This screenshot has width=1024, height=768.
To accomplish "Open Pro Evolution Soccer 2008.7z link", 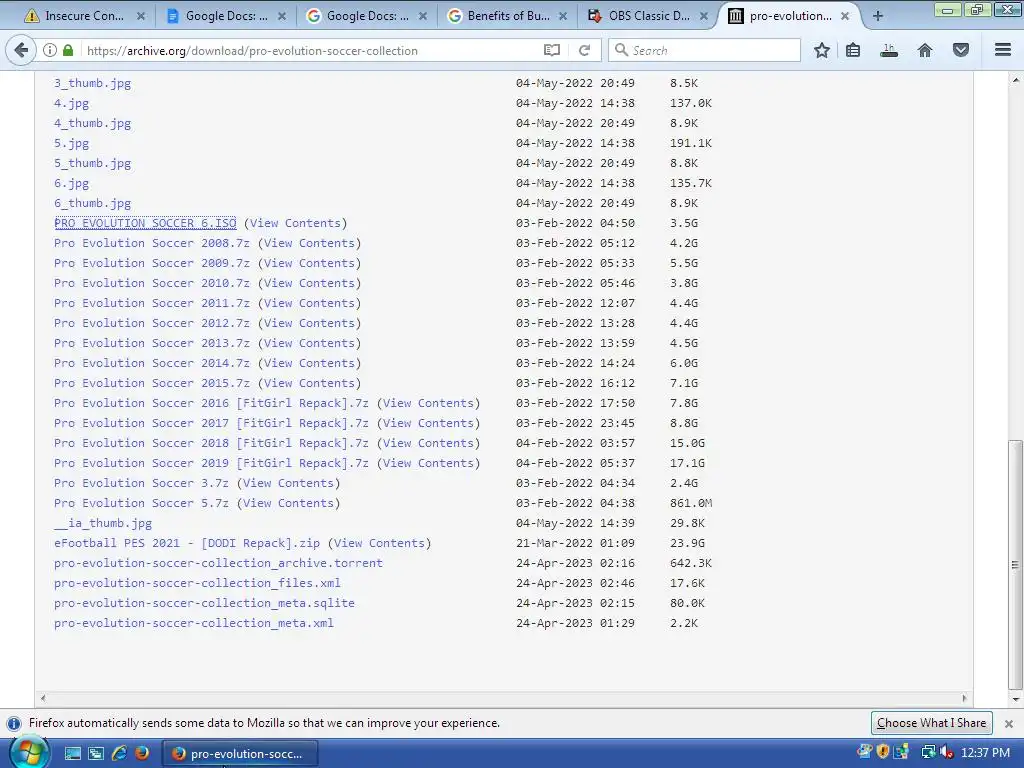I will click(152, 243).
